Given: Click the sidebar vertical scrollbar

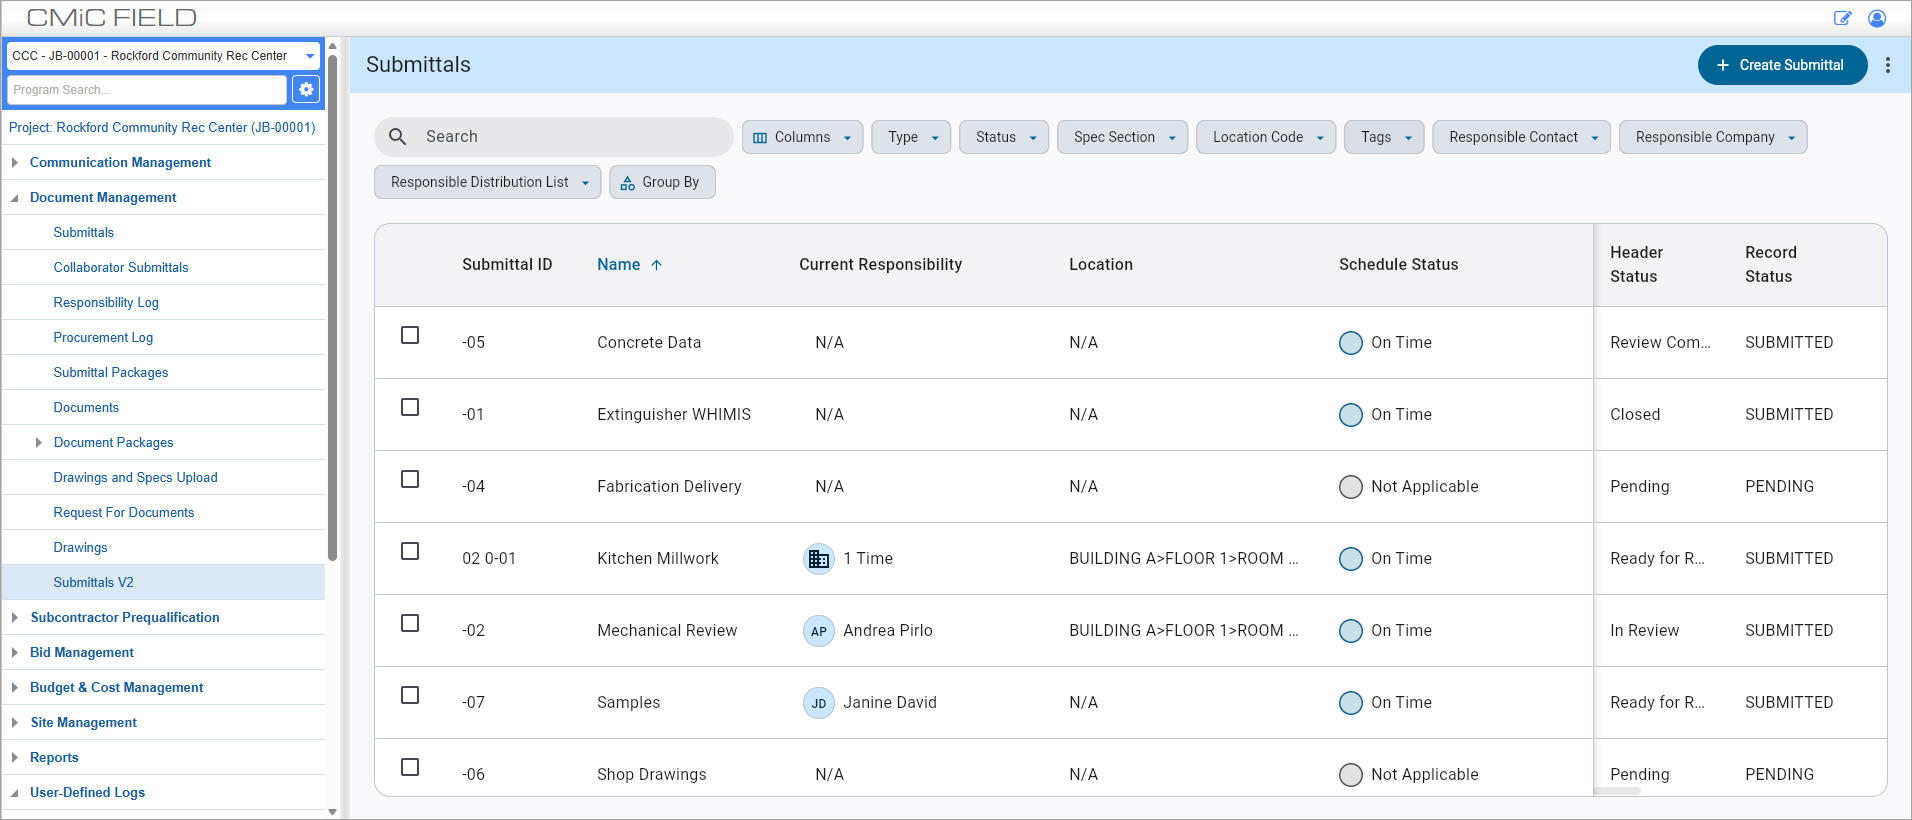Looking at the screenshot, I should 332,308.
